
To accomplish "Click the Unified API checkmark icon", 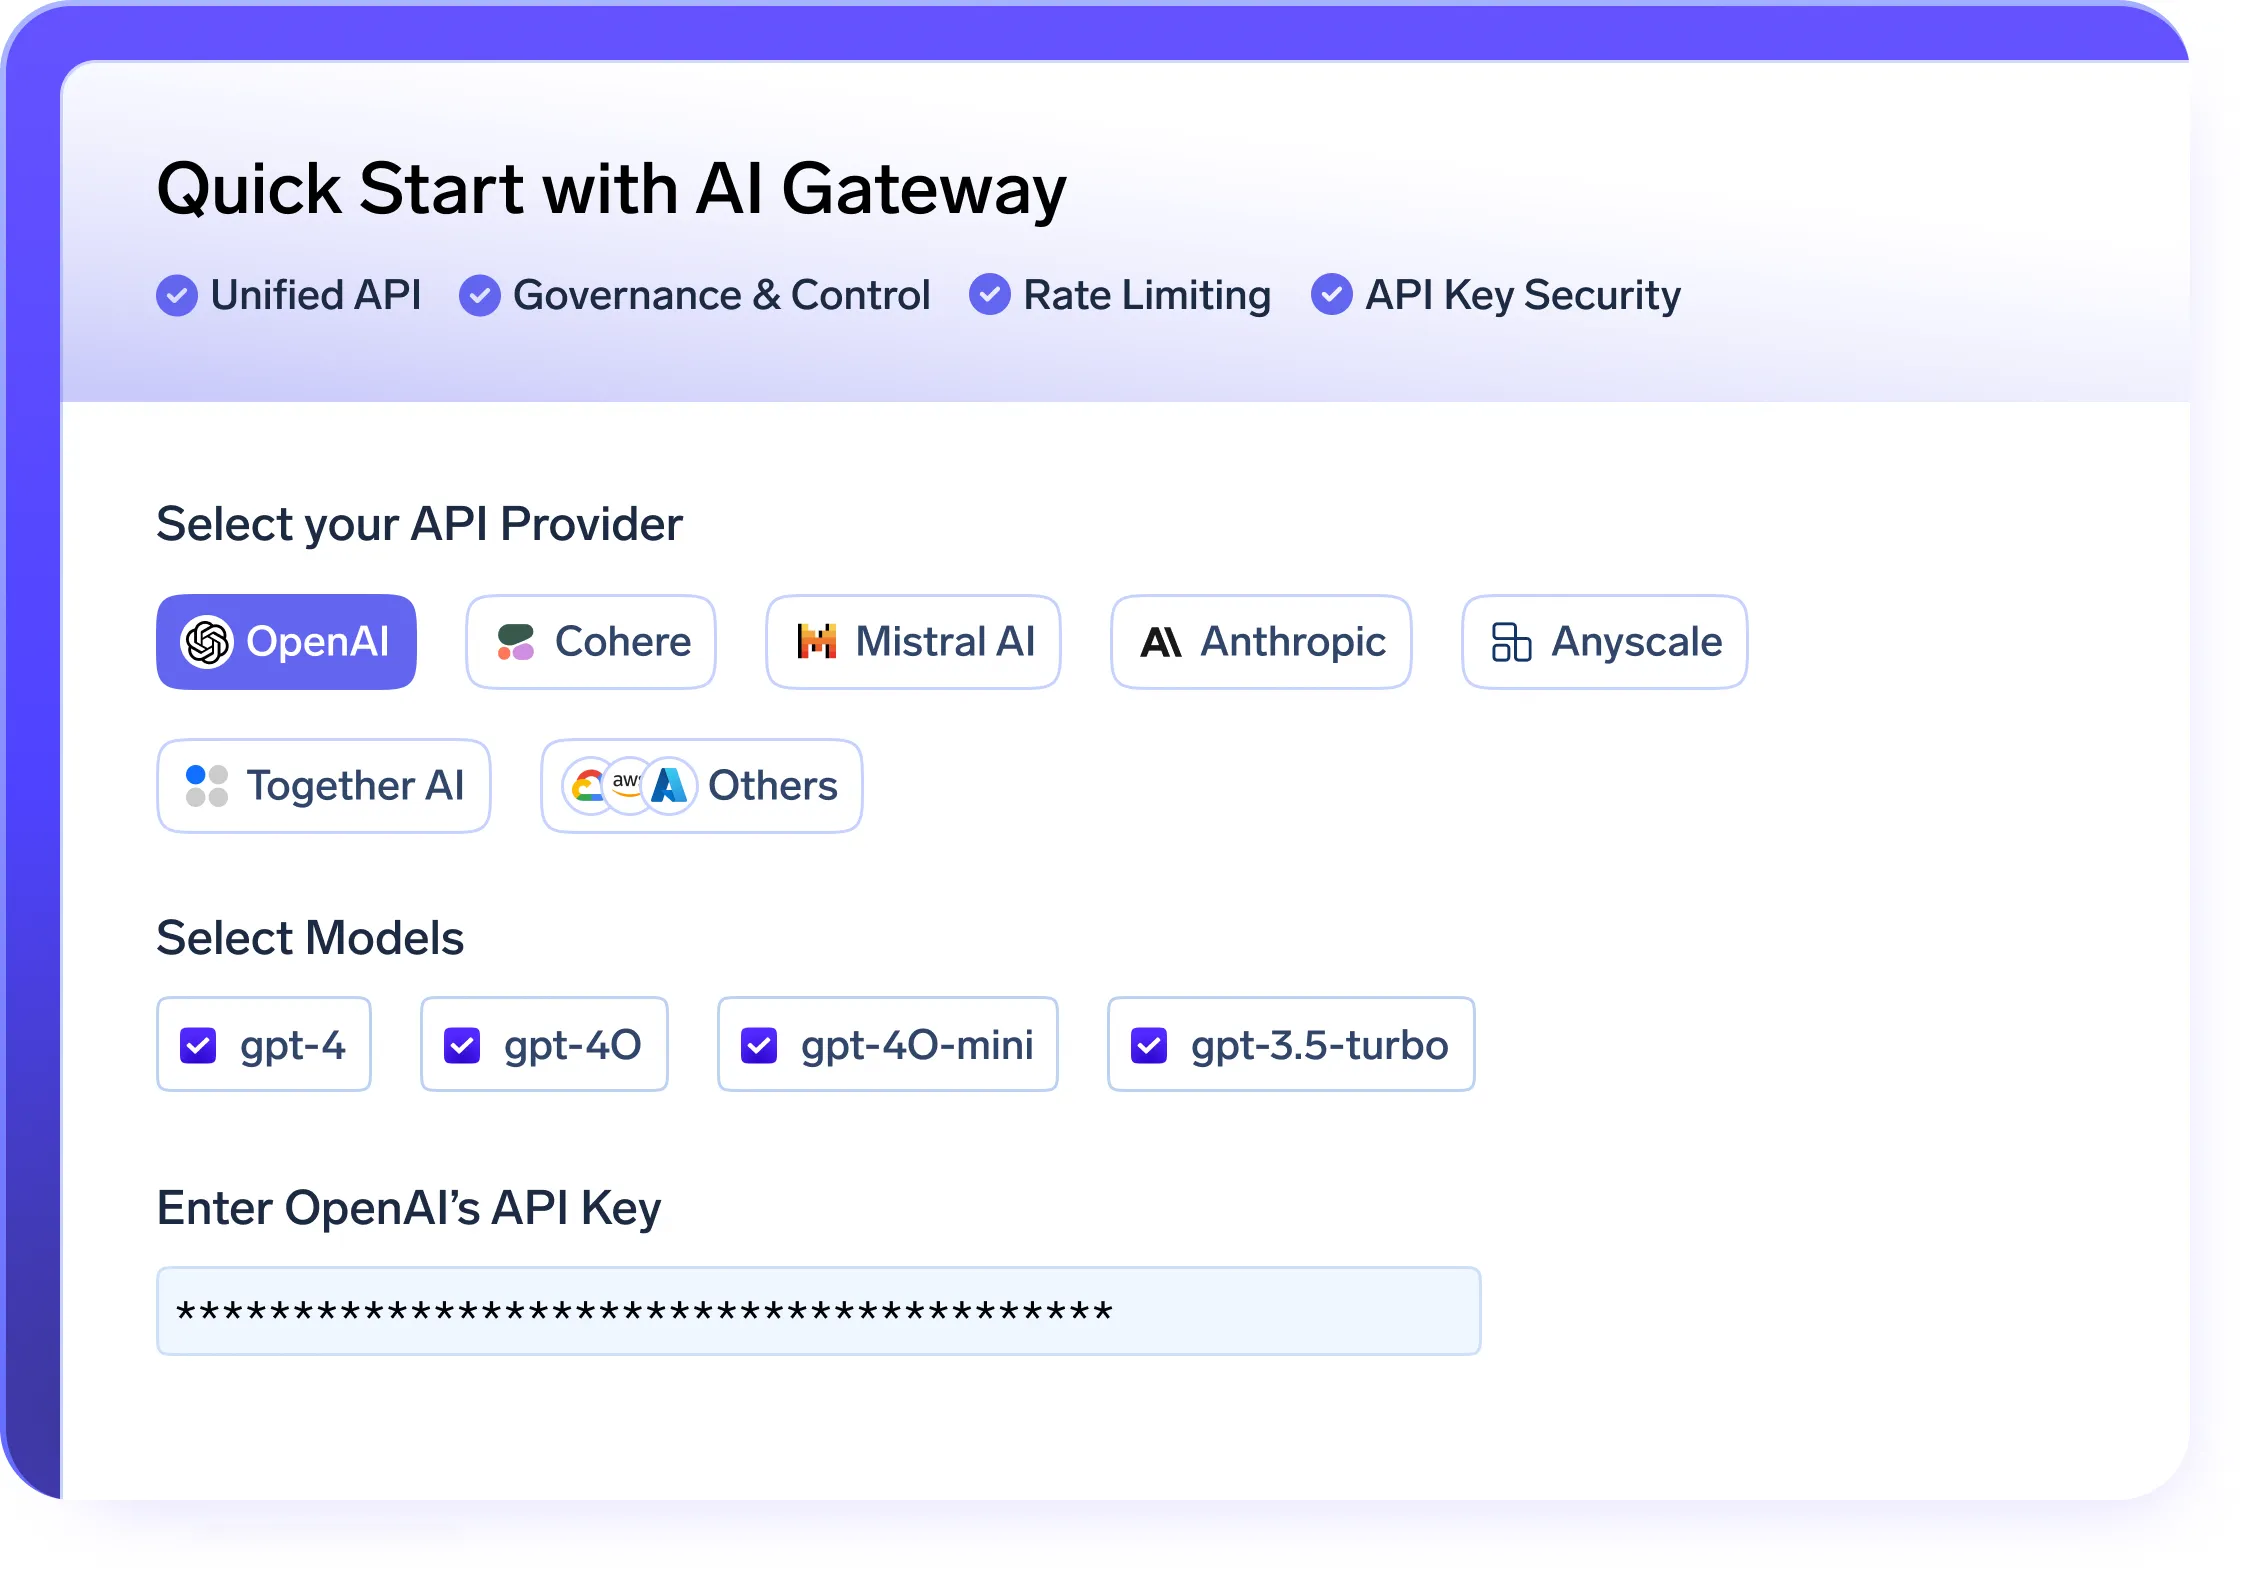I will coord(177,295).
